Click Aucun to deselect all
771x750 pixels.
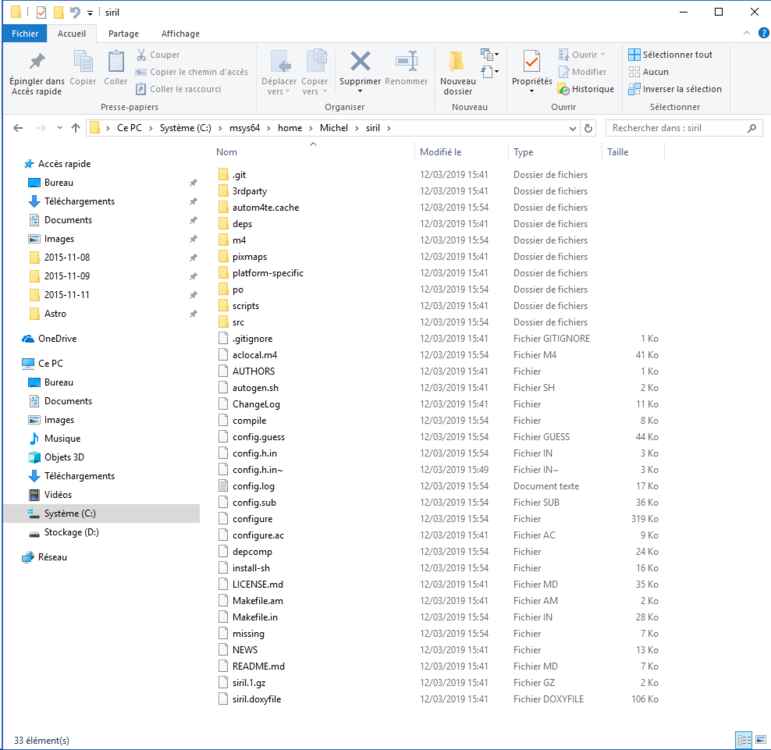click(649, 72)
